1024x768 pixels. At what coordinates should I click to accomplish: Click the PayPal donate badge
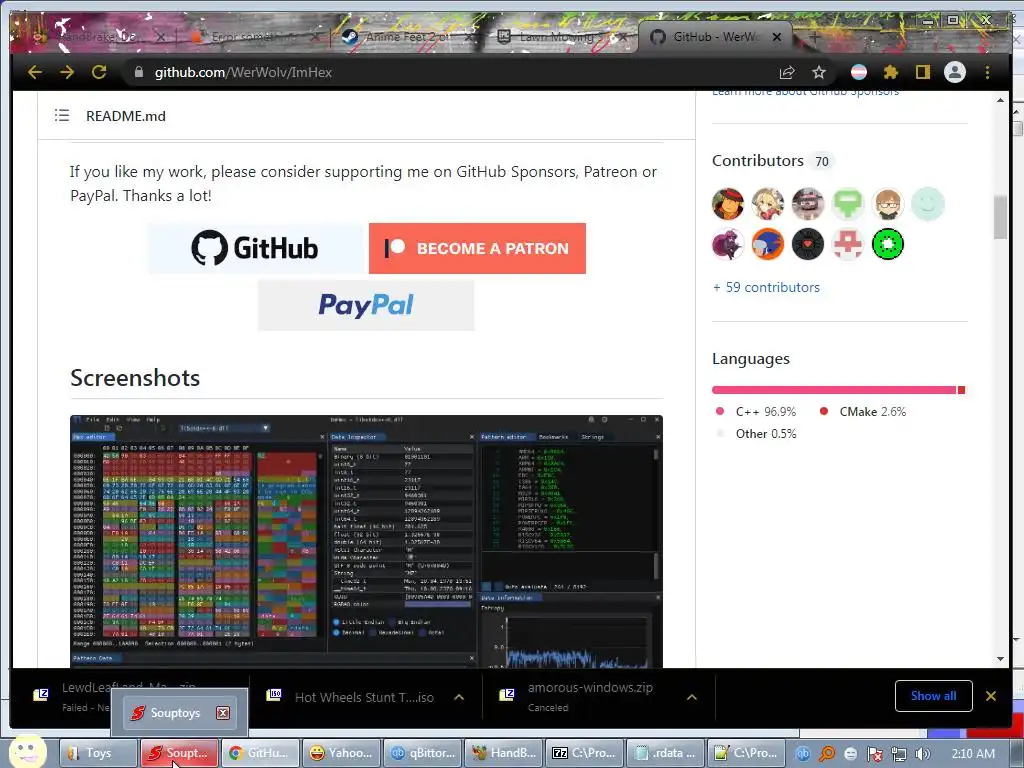pyautogui.click(x=366, y=305)
